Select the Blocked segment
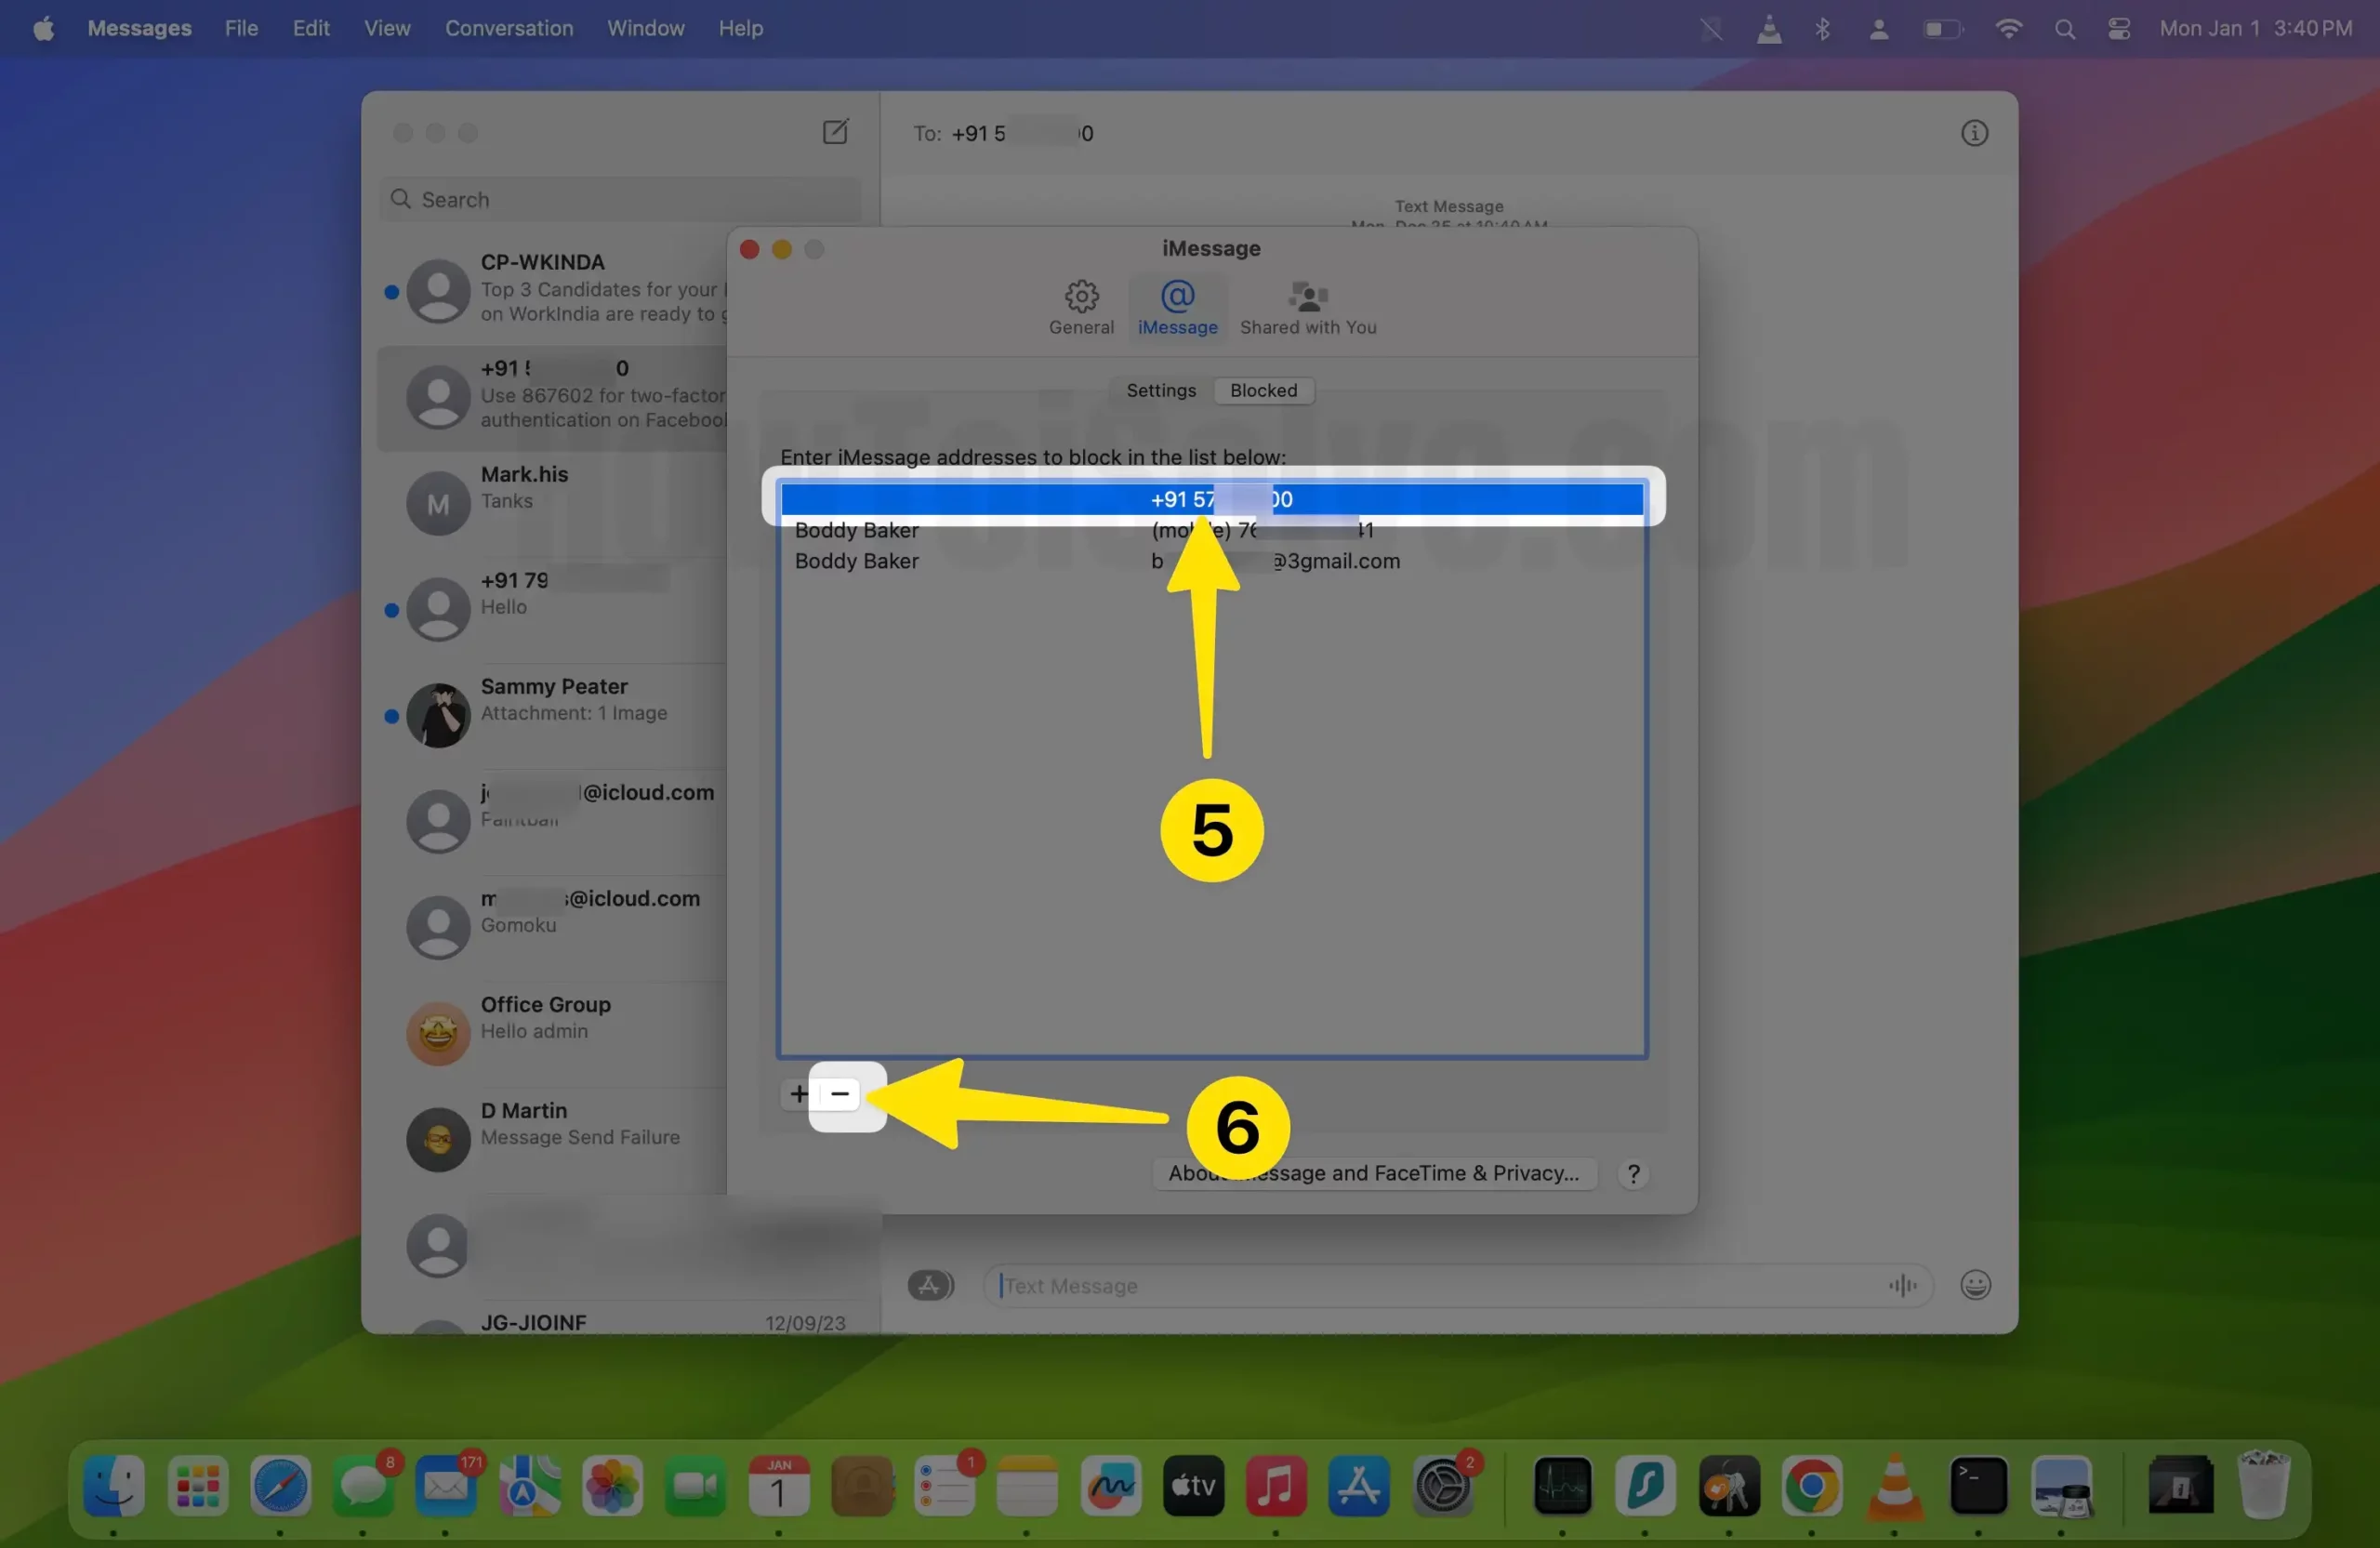Screen dimensions: 2380x1548 1263,390
